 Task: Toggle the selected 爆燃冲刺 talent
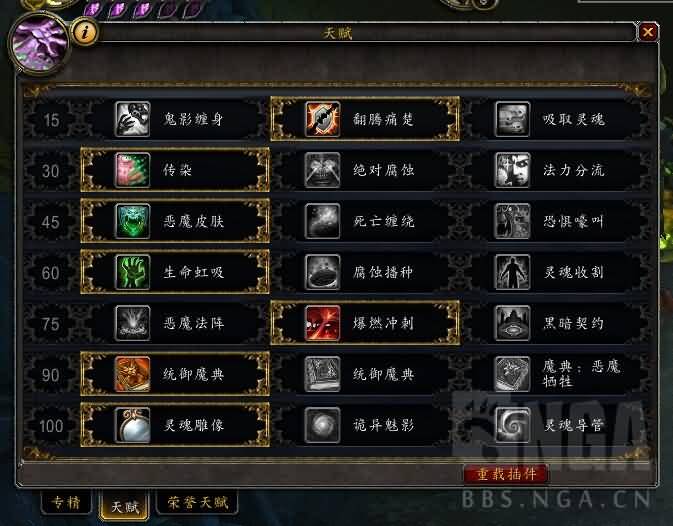coord(365,323)
